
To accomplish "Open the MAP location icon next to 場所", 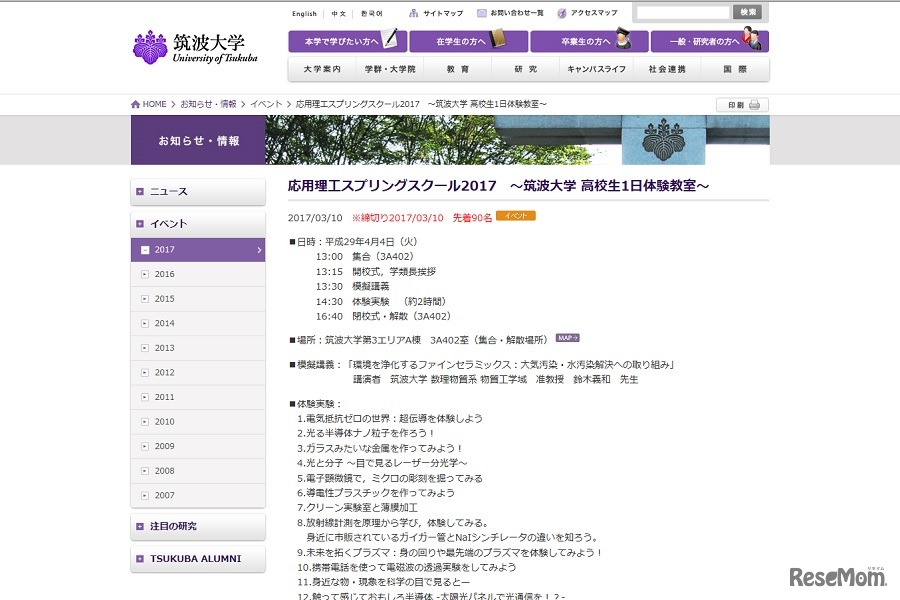I will (566, 339).
